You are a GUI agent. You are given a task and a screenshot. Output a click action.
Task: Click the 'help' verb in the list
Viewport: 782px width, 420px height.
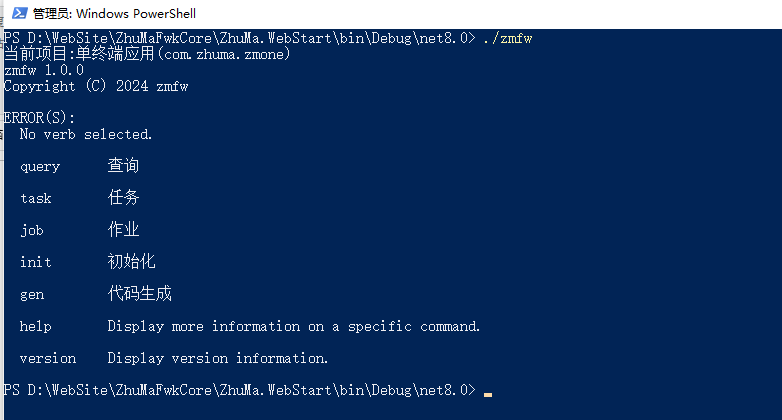point(36,326)
